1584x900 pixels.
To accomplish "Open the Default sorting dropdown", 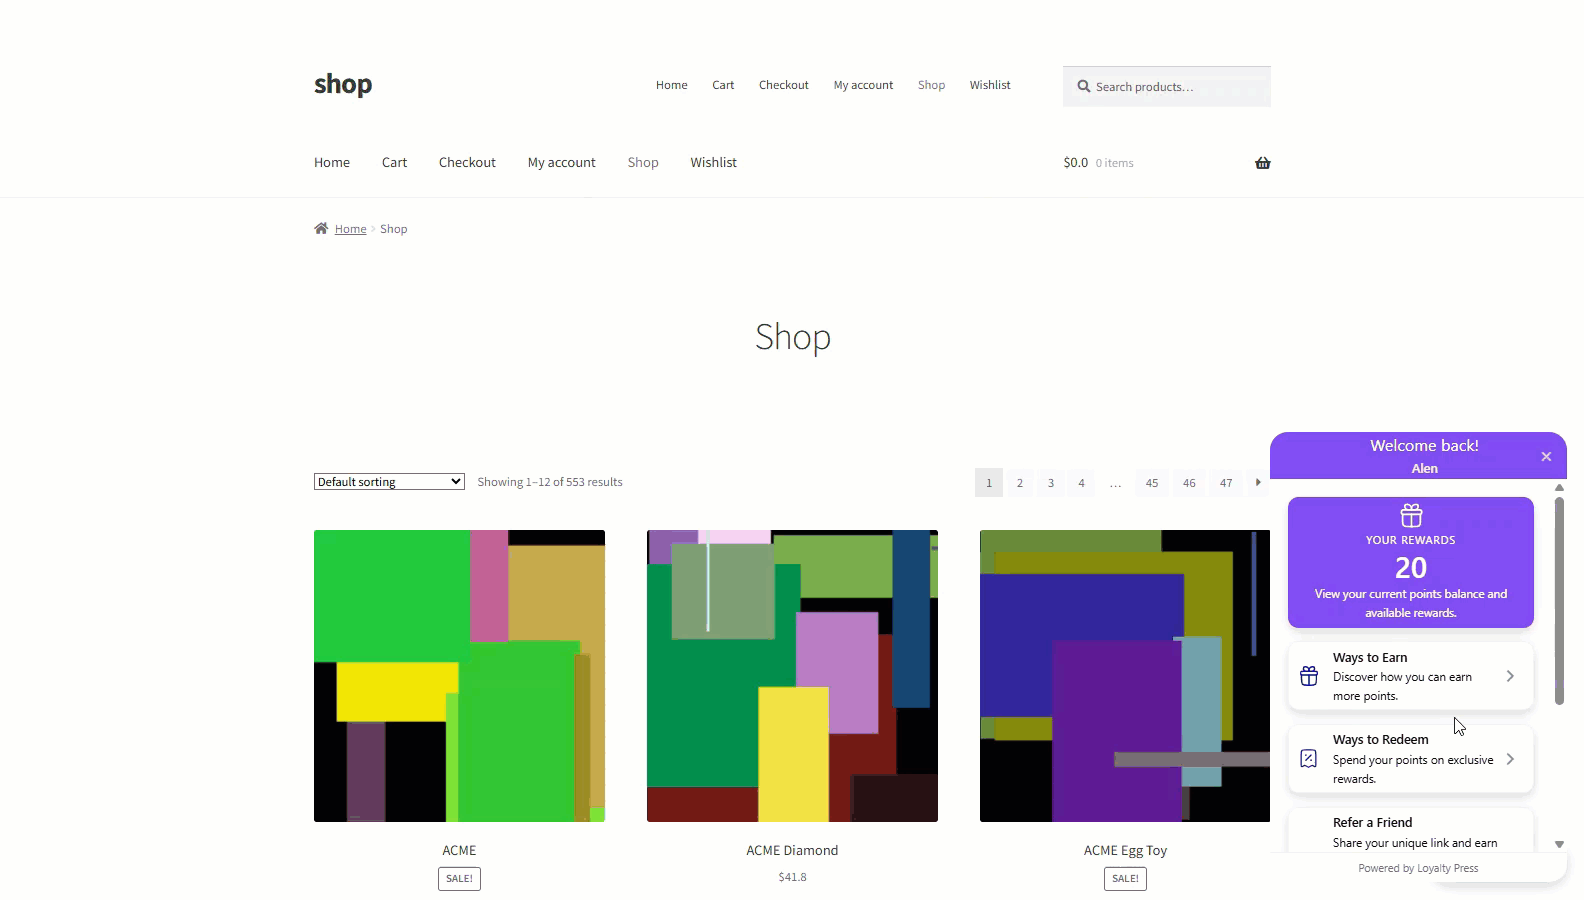I will [389, 482].
